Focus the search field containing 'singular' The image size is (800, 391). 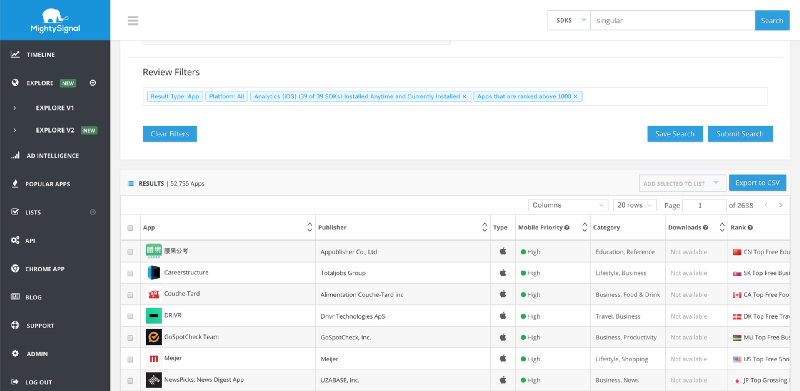672,20
